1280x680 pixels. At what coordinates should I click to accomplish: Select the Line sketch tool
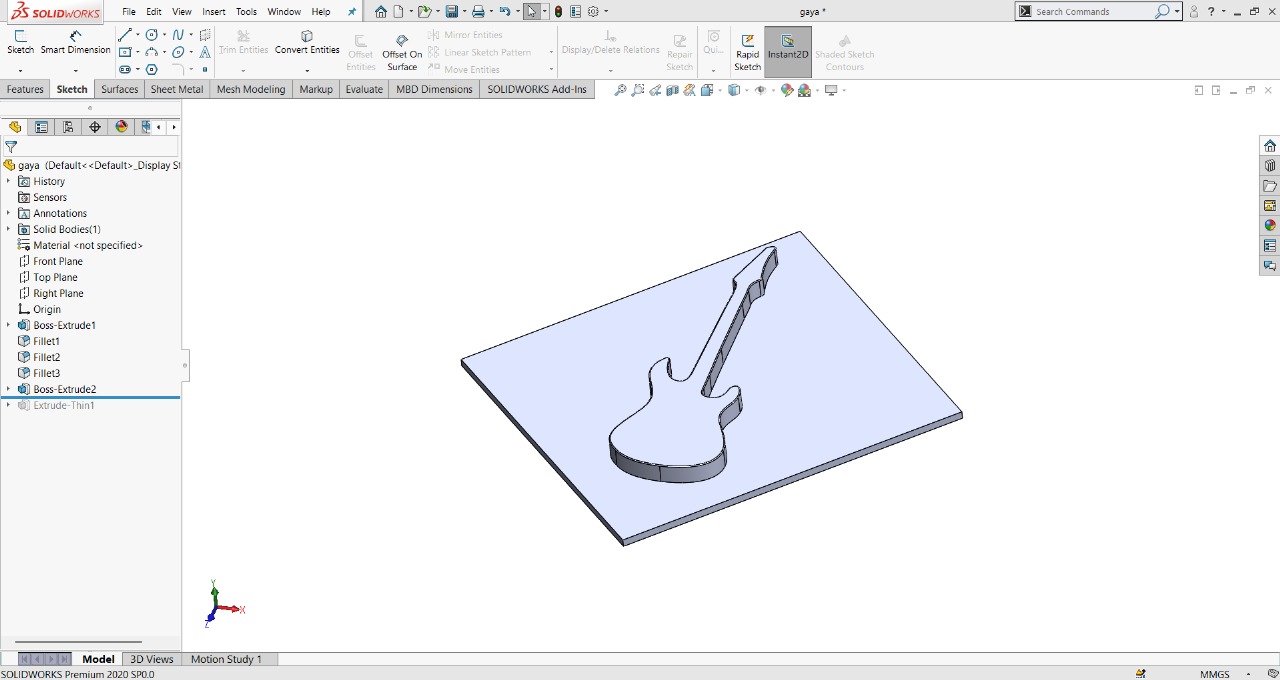pos(125,35)
